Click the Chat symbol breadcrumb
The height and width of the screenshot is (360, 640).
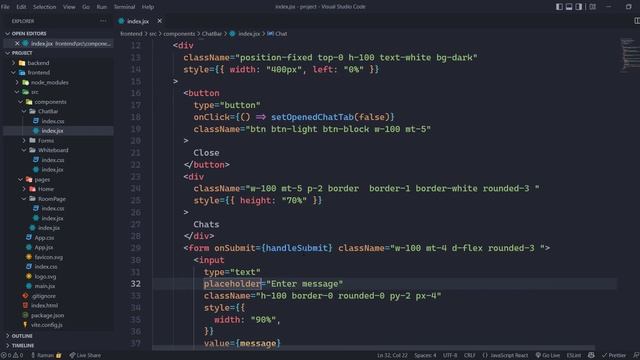pos(278,34)
